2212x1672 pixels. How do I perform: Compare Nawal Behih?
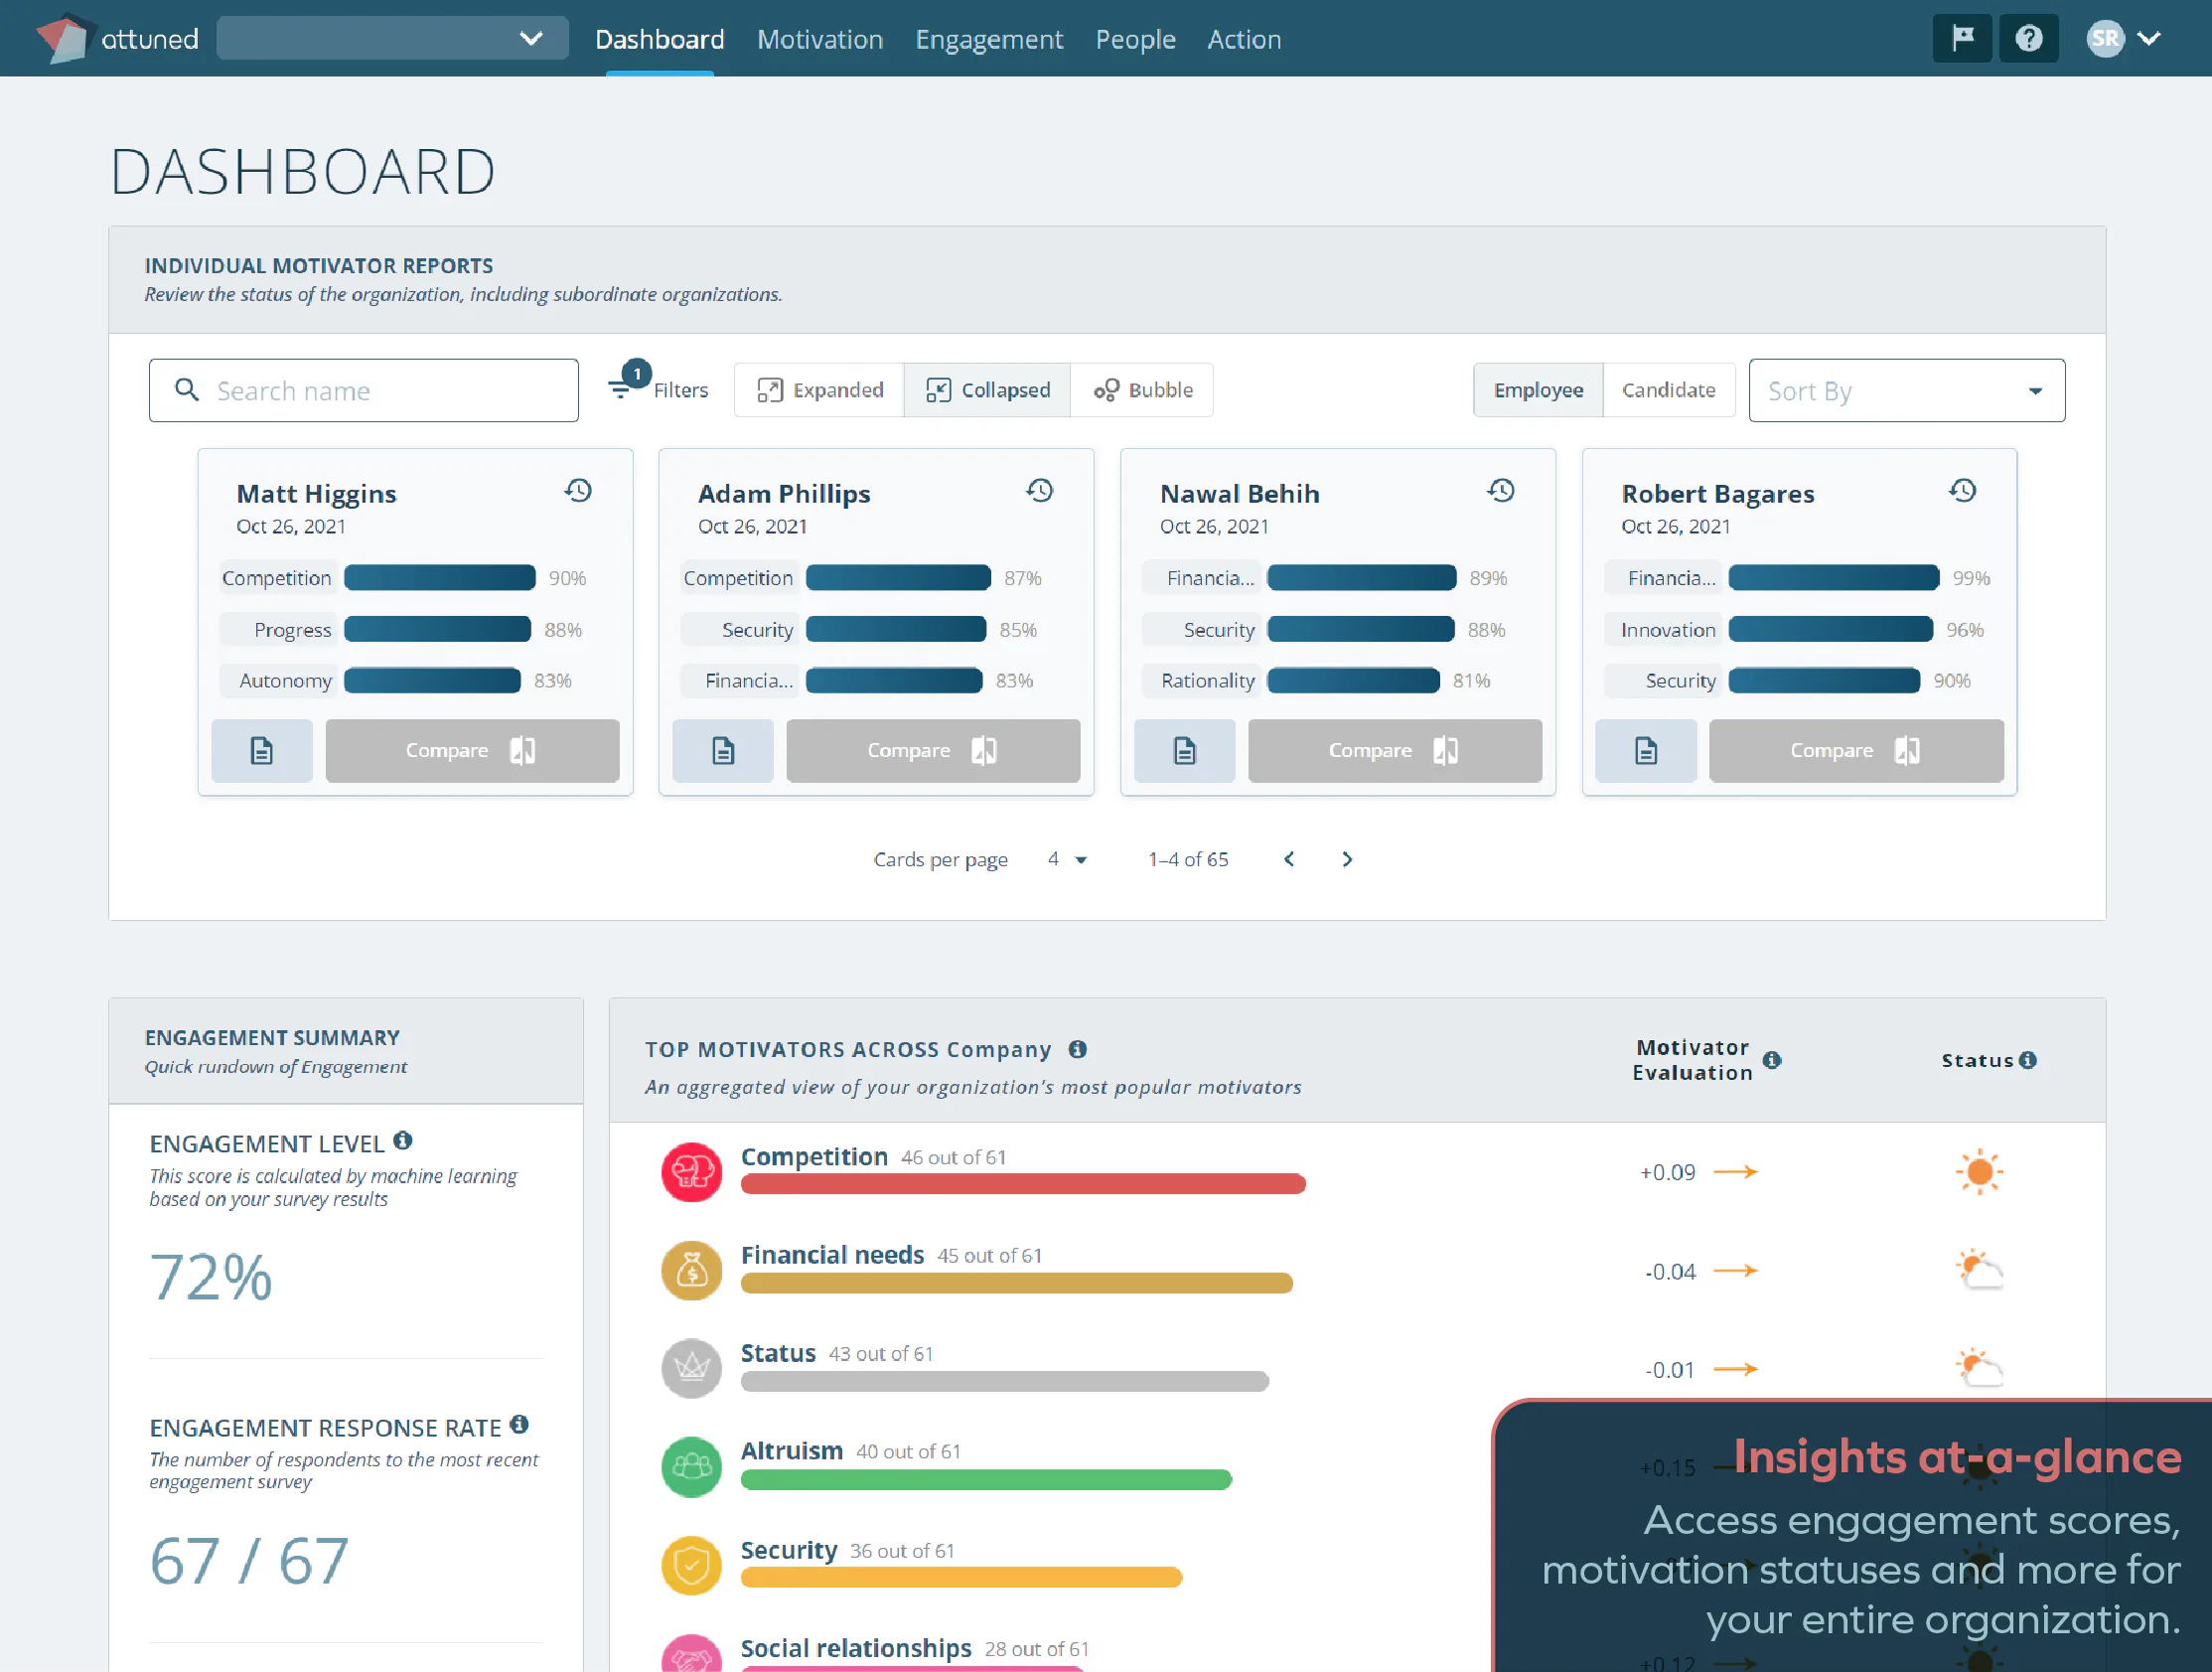1395,751
